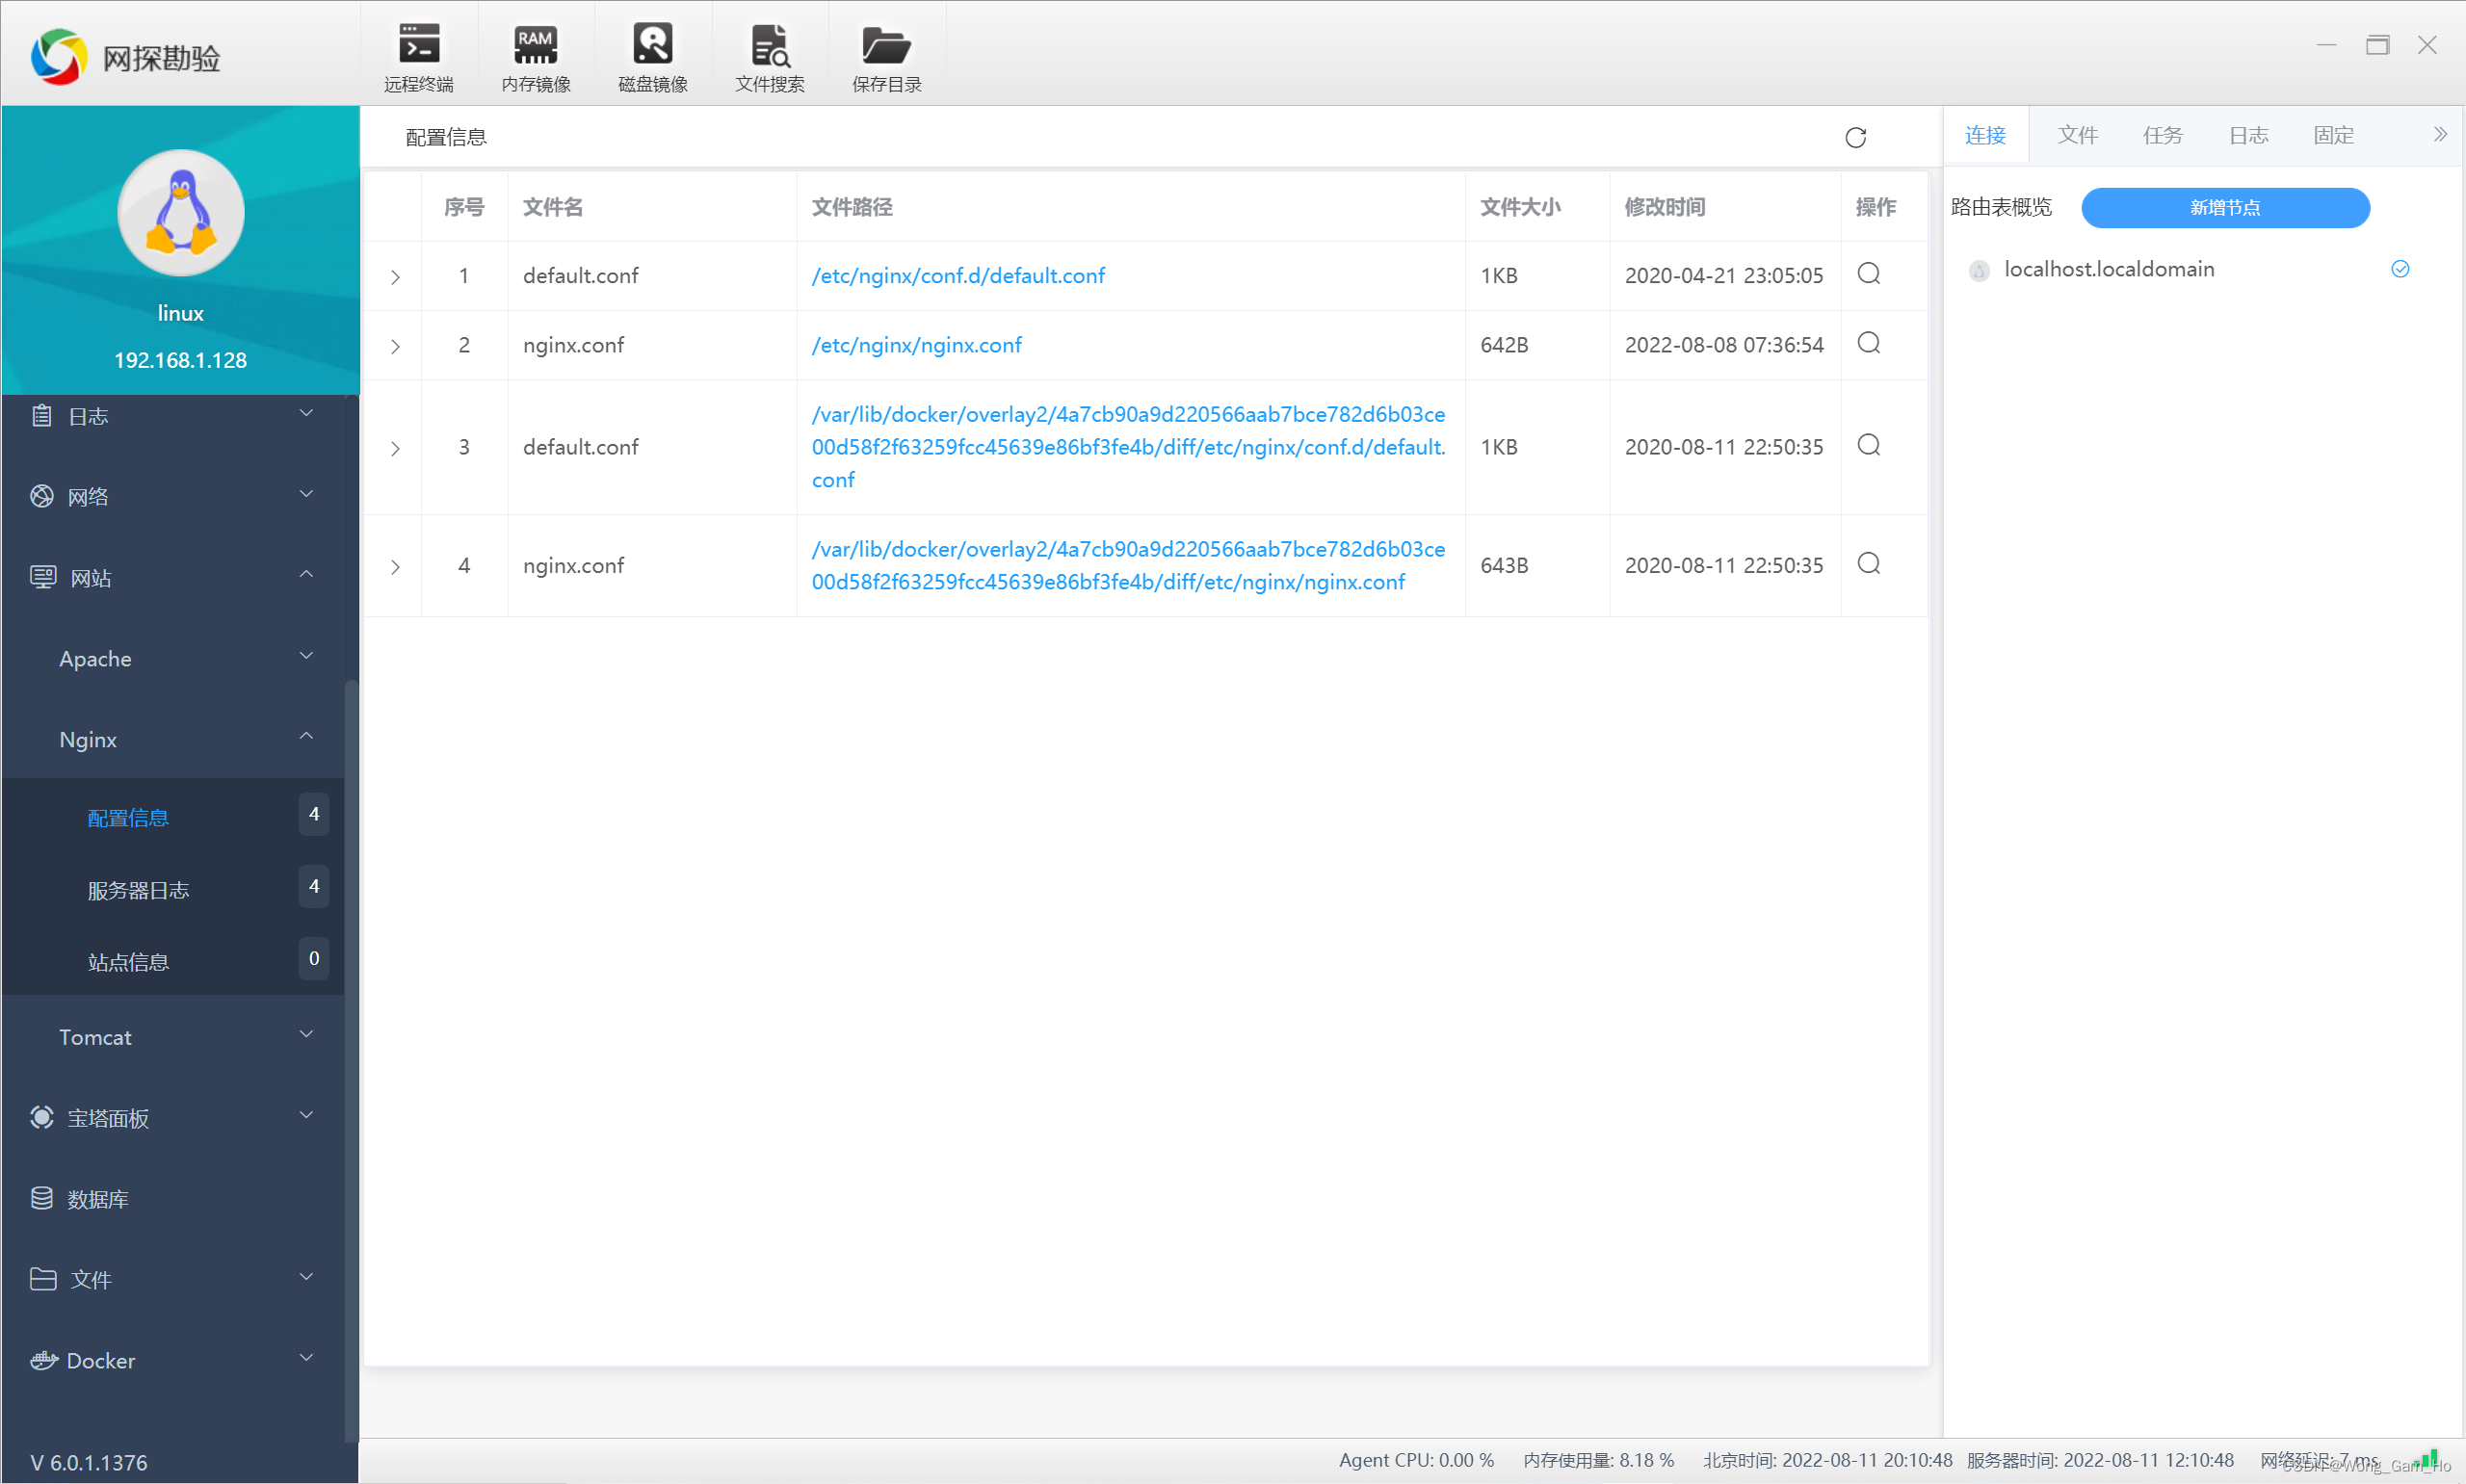Click the 网探勘验 application logo
Image resolution: width=2466 pixels, height=1484 pixels.
click(59, 57)
